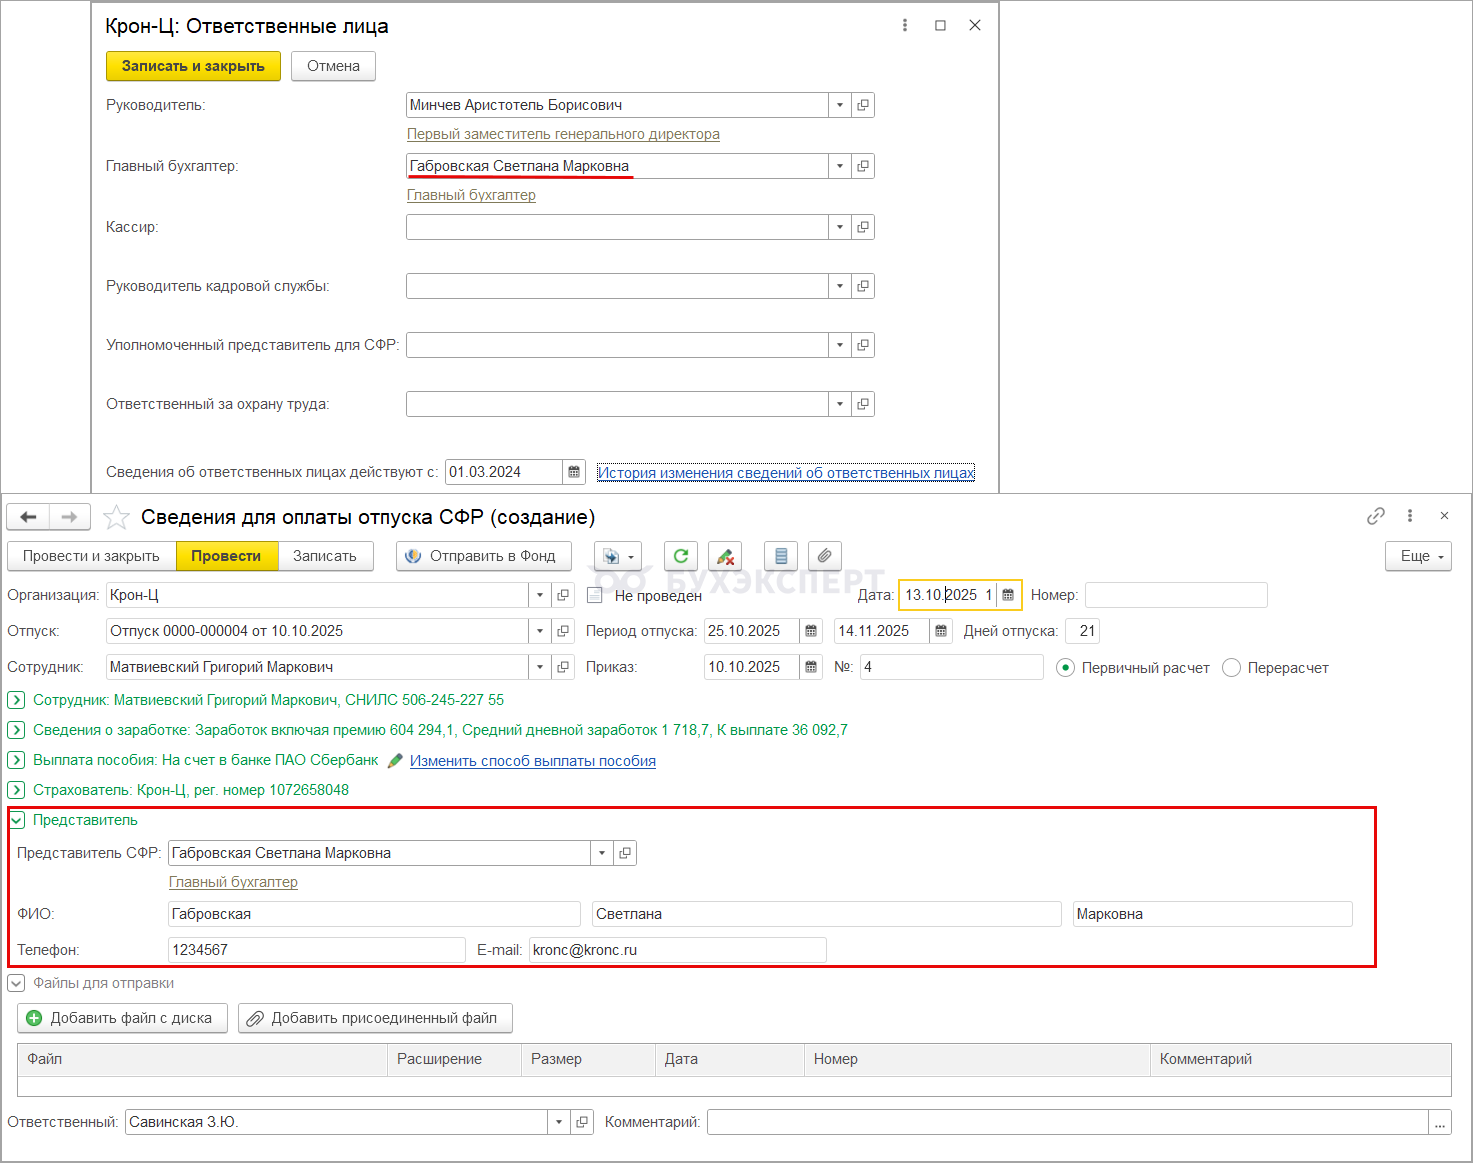Image resolution: width=1473 pixels, height=1163 pixels.
Task: Click into the Телефон input field
Action: click(x=316, y=950)
